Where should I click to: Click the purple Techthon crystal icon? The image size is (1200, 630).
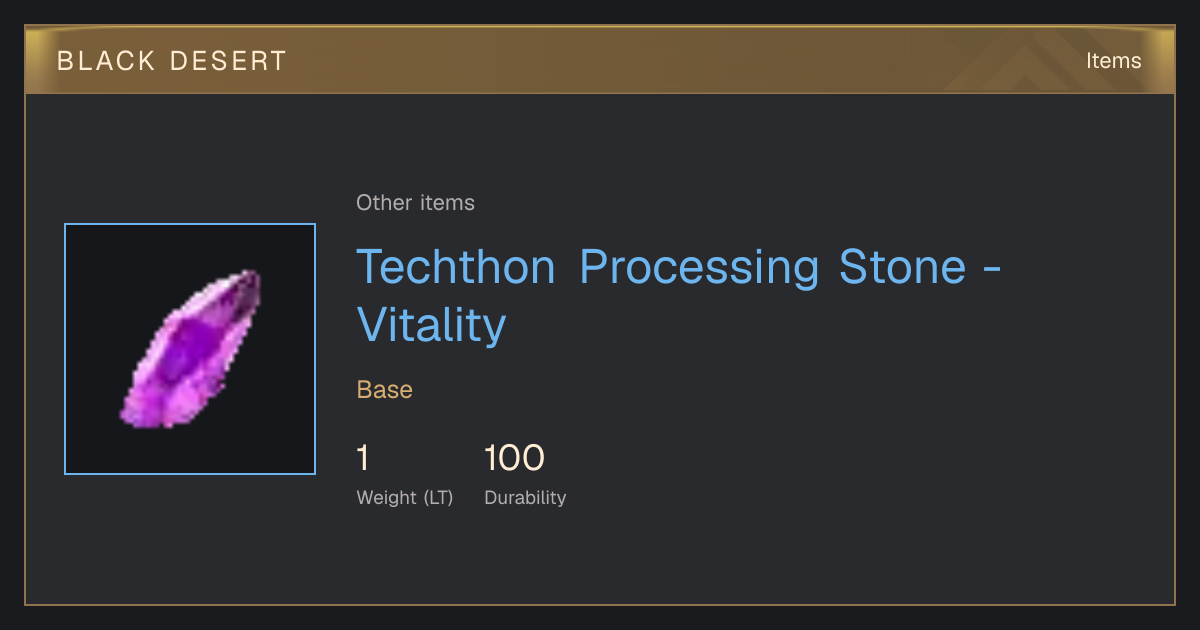pyautogui.click(x=190, y=349)
